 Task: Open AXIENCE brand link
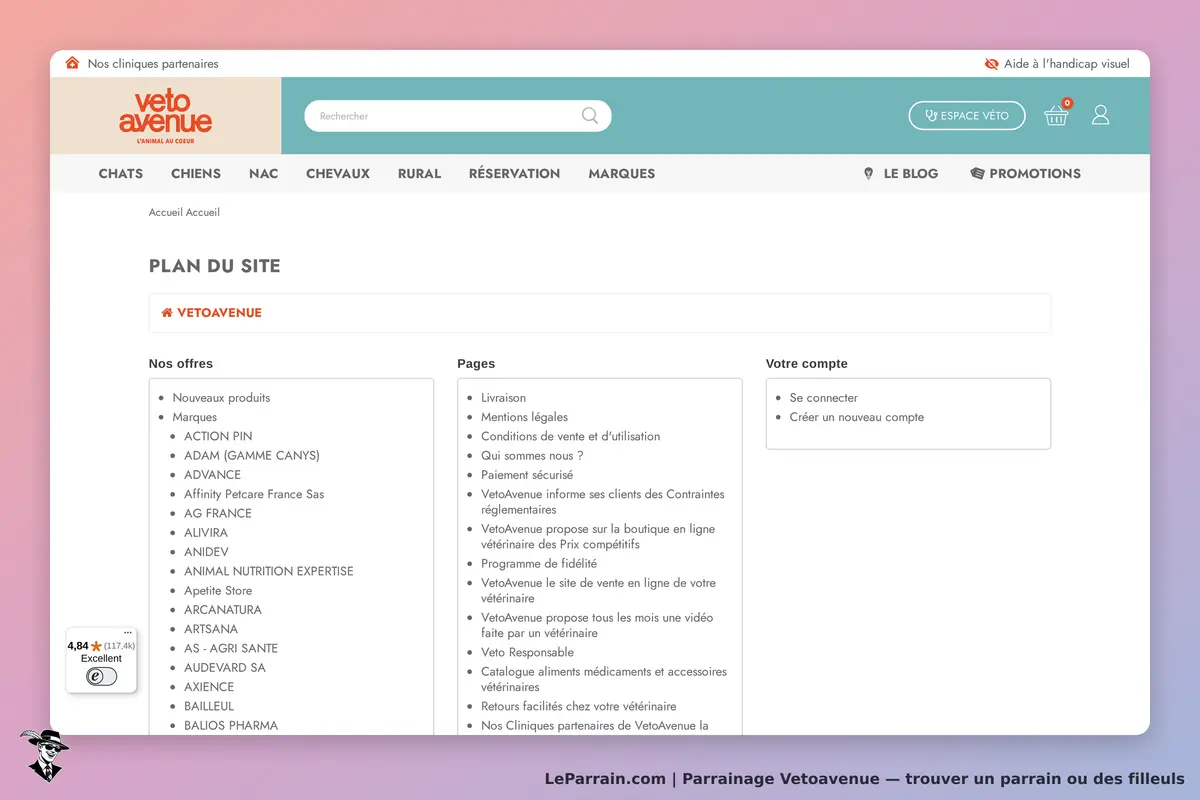point(209,687)
